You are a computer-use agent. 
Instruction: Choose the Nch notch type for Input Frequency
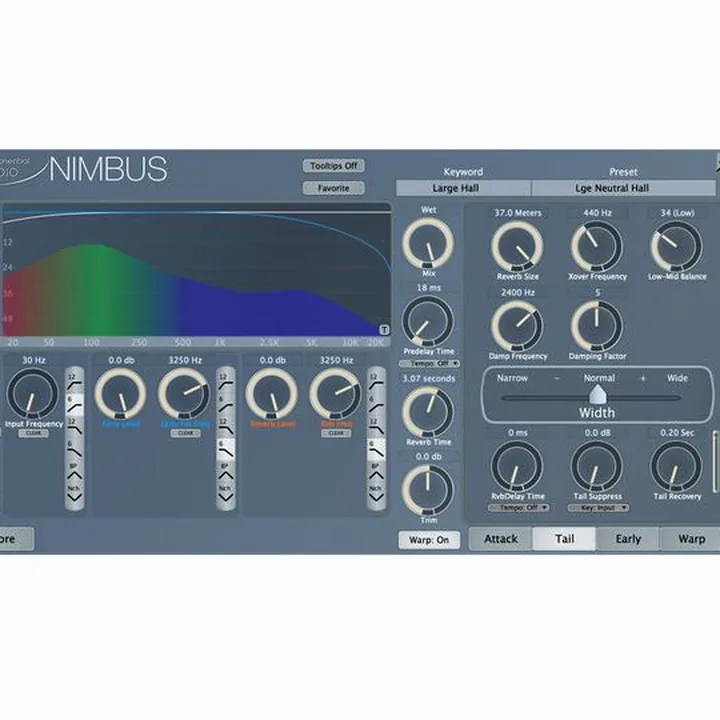point(74,494)
